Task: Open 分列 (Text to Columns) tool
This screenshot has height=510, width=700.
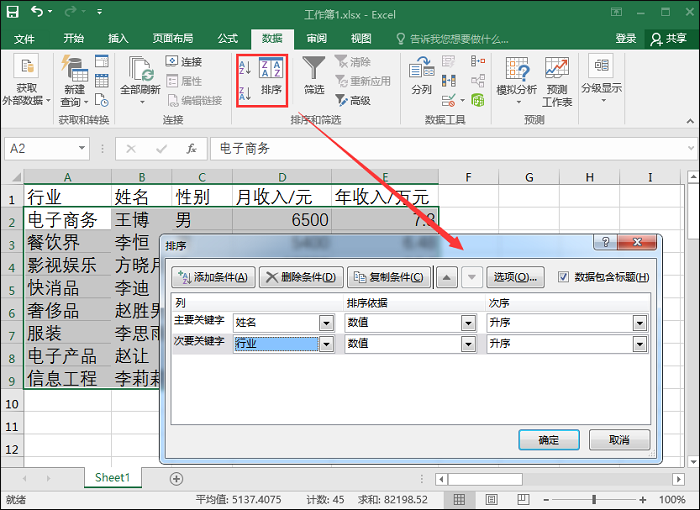Action: (421, 76)
